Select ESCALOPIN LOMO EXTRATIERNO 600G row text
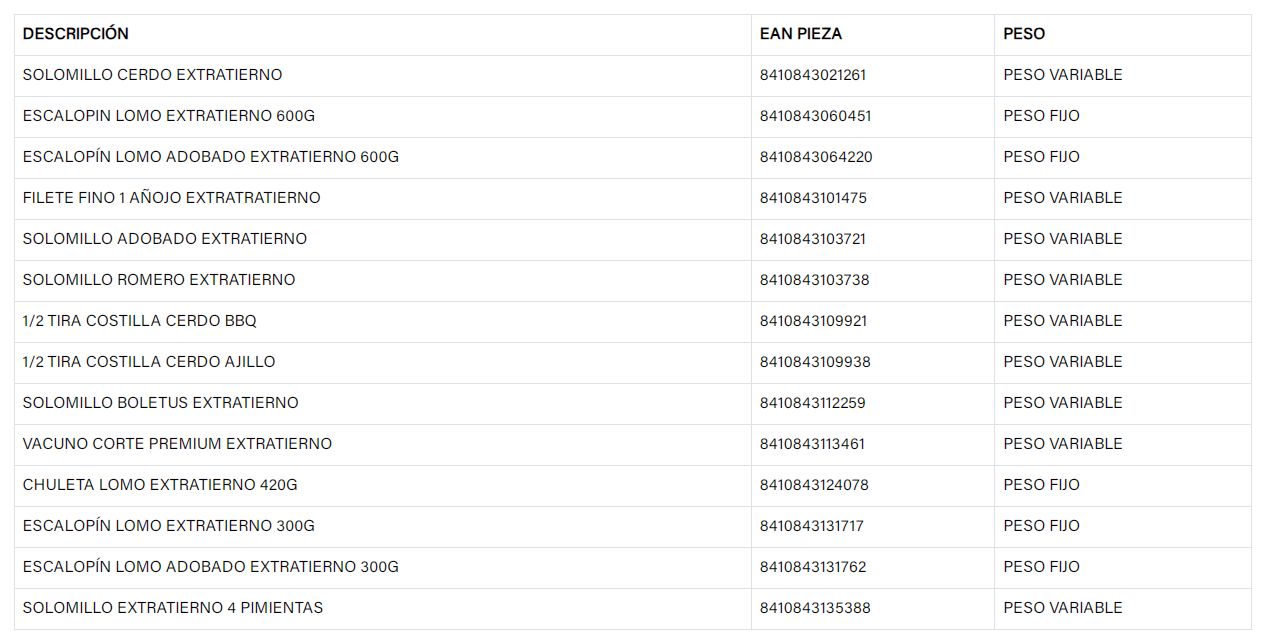Screen dimensions: 1264x637 169,116
